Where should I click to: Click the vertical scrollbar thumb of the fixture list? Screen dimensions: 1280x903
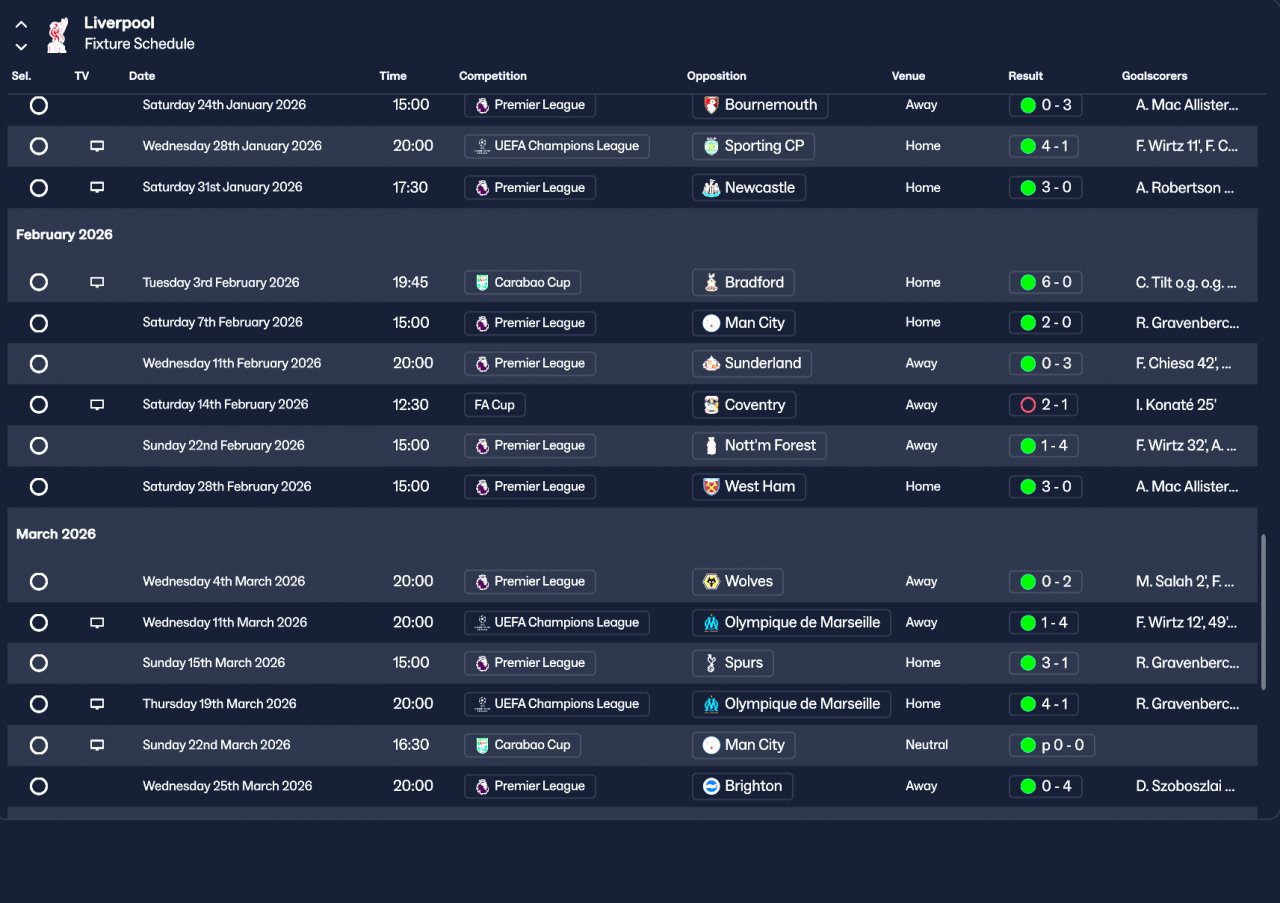click(x=1263, y=612)
